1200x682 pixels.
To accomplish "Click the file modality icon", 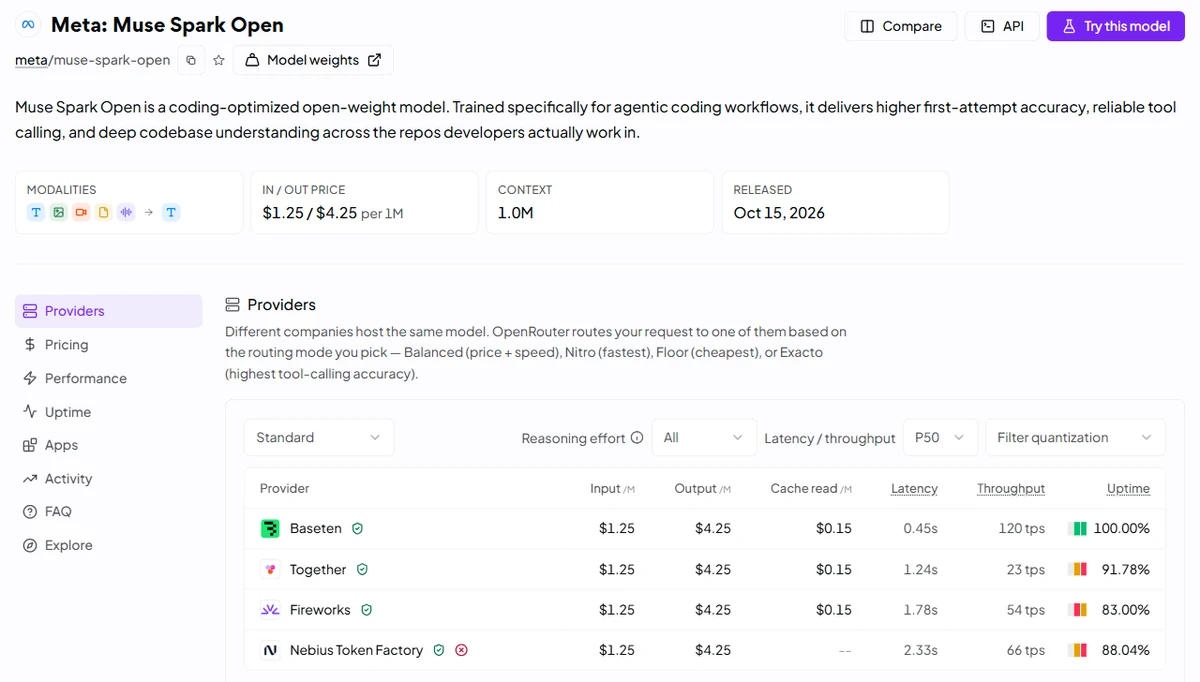I will (103, 212).
